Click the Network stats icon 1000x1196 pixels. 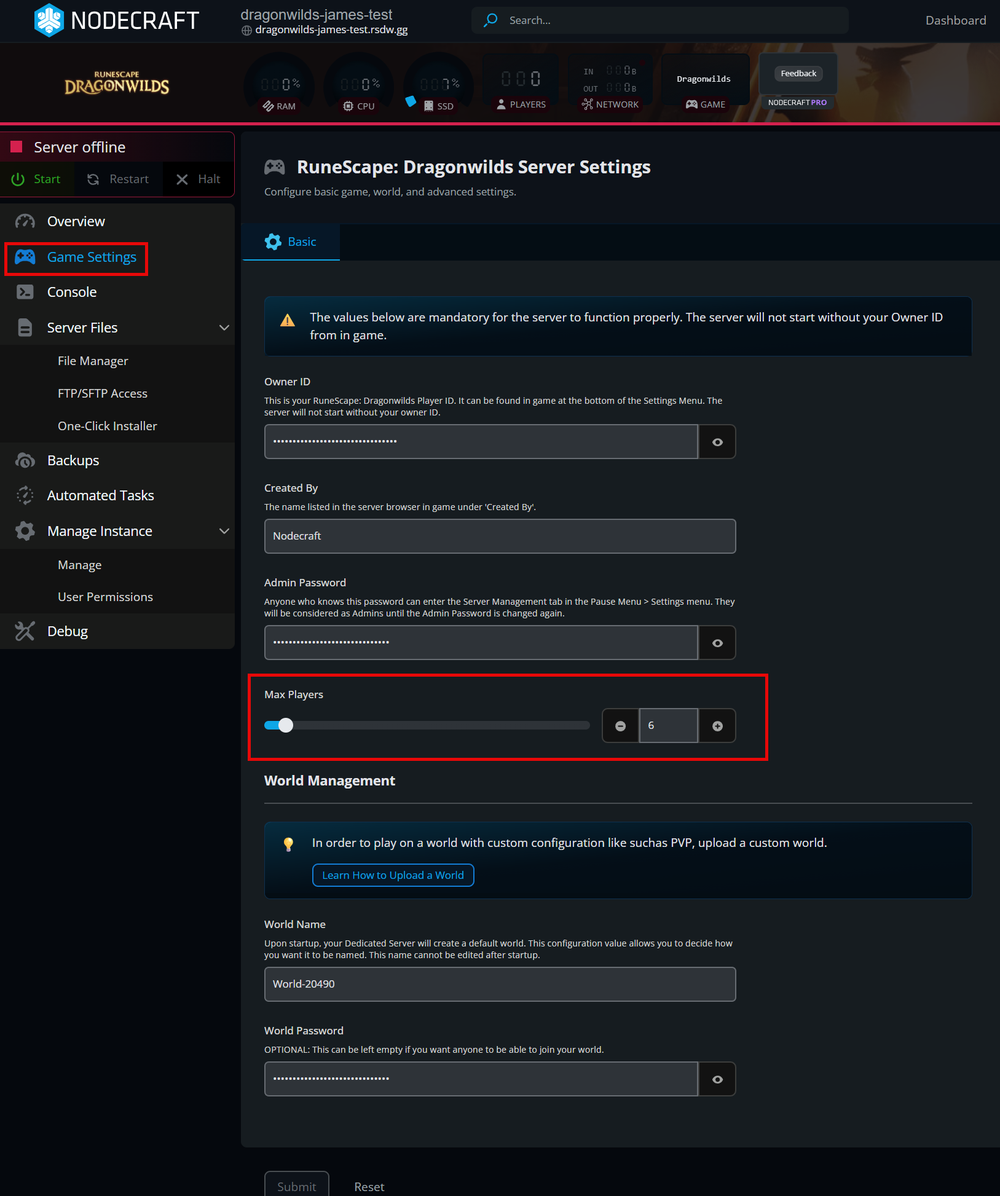point(588,103)
